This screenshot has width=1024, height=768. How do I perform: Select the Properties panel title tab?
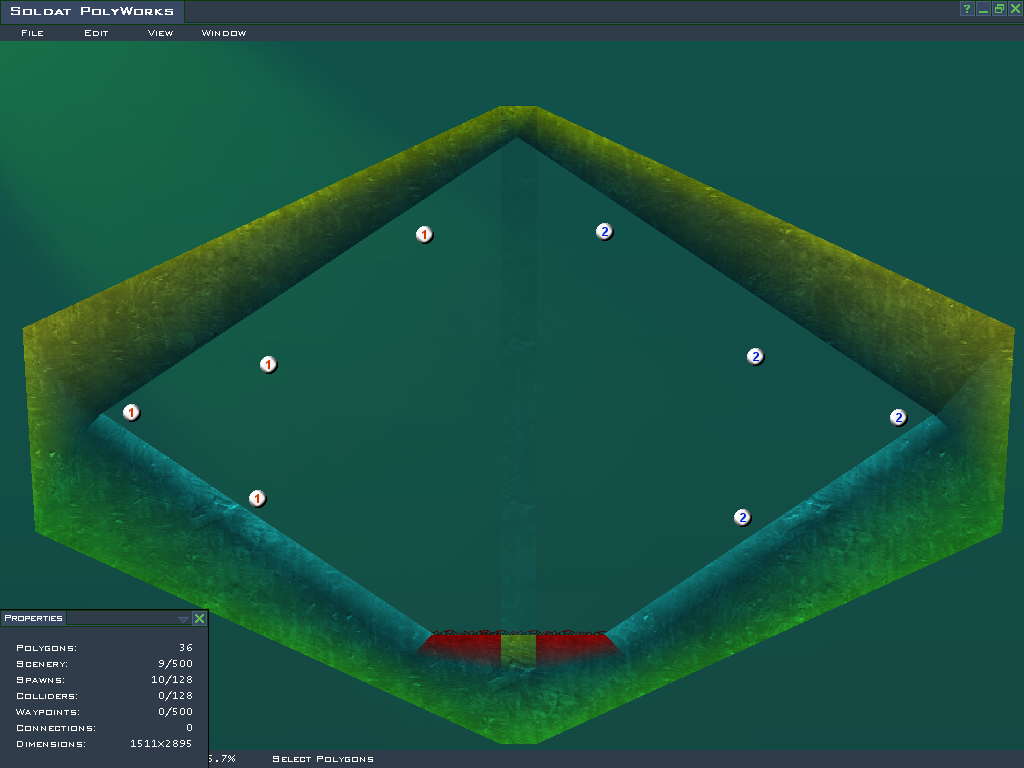(33, 618)
